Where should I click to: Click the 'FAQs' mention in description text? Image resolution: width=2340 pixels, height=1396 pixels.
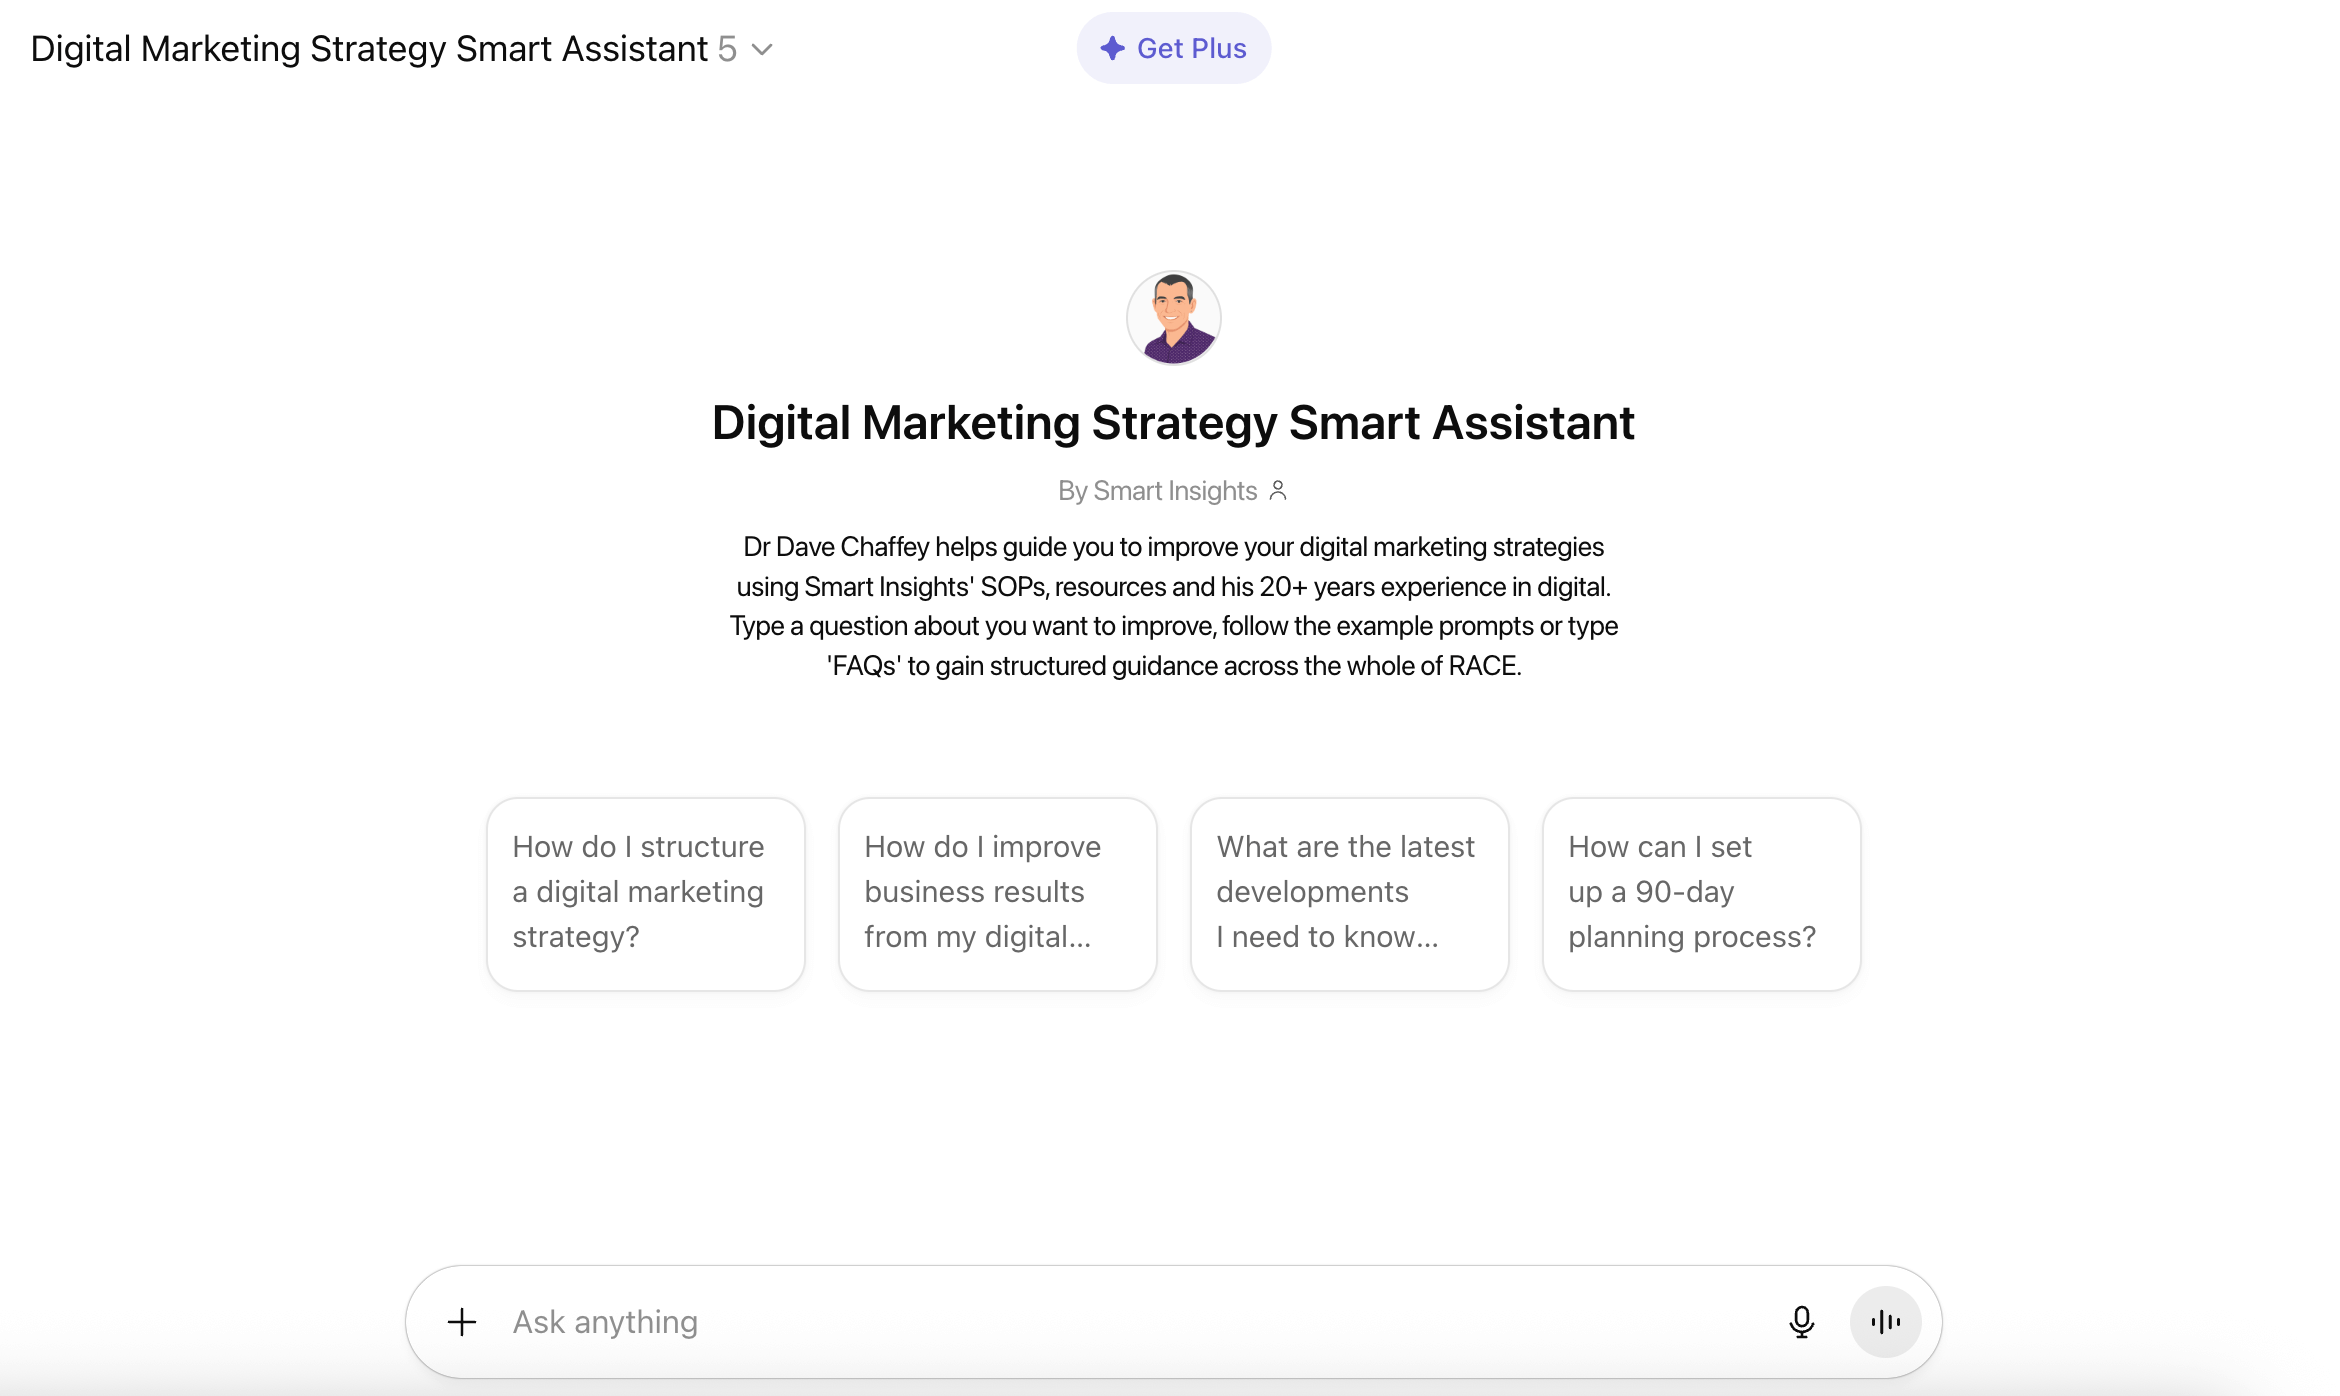865,666
